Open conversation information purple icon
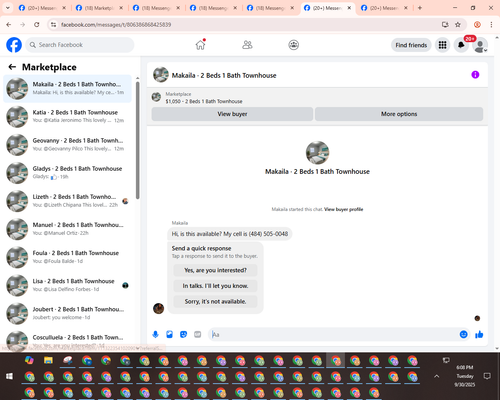The width and height of the screenshot is (500, 400). [475, 75]
